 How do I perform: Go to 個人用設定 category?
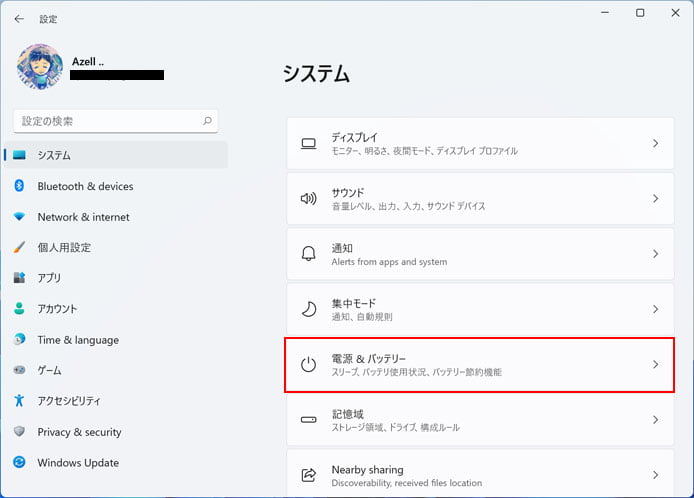[x=116, y=247]
